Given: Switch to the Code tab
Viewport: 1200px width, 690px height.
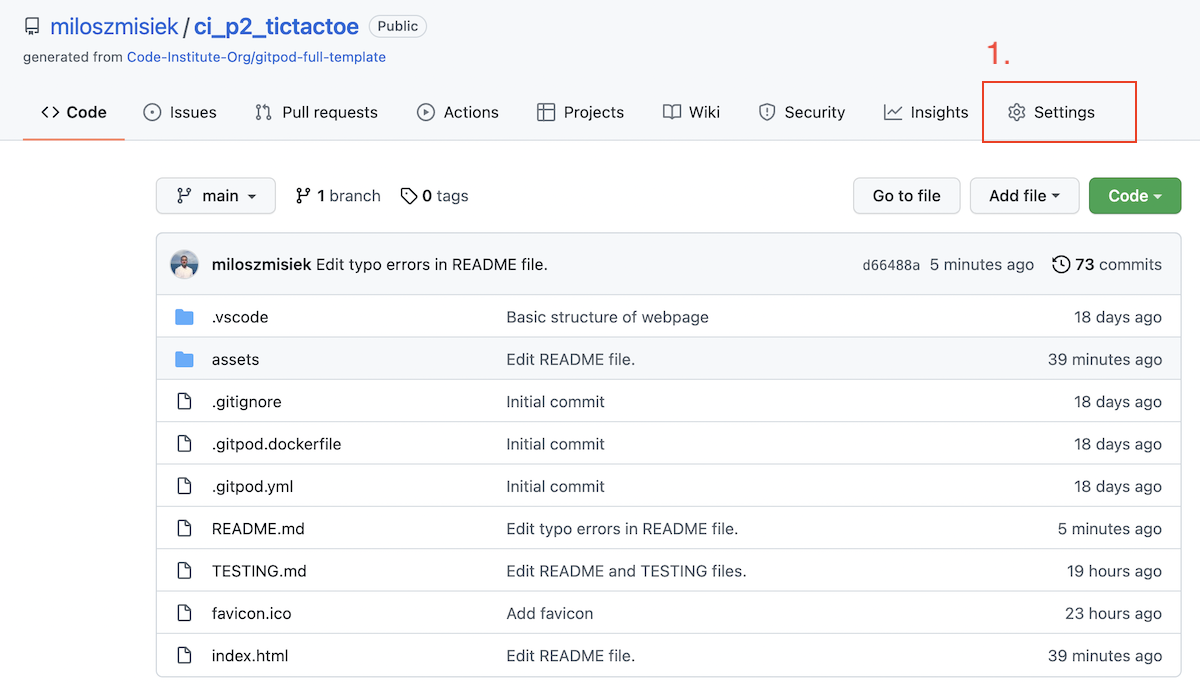Looking at the screenshot, I should 74,112.
